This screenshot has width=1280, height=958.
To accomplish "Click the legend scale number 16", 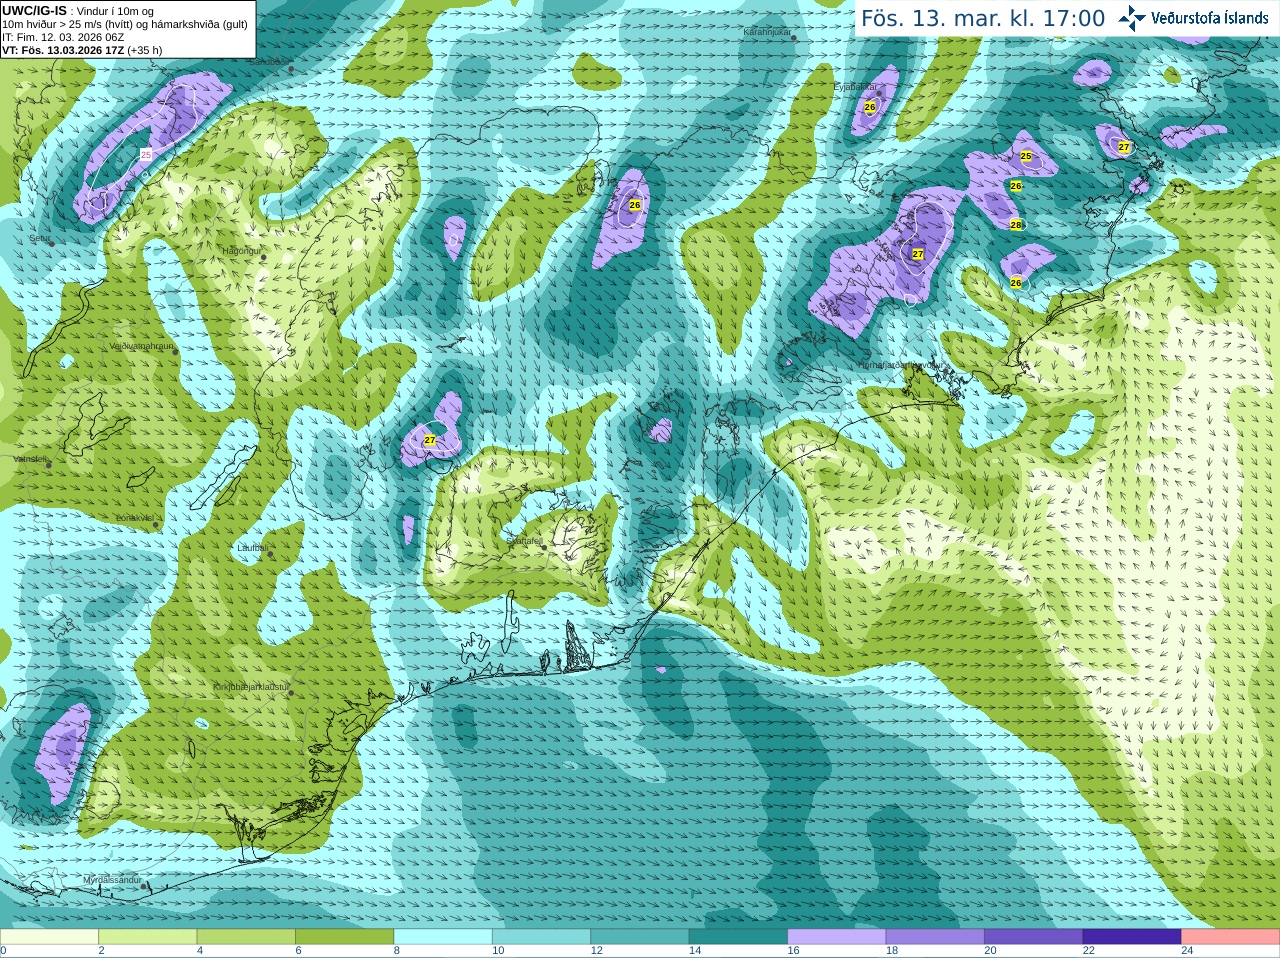I will click(793, 951).
